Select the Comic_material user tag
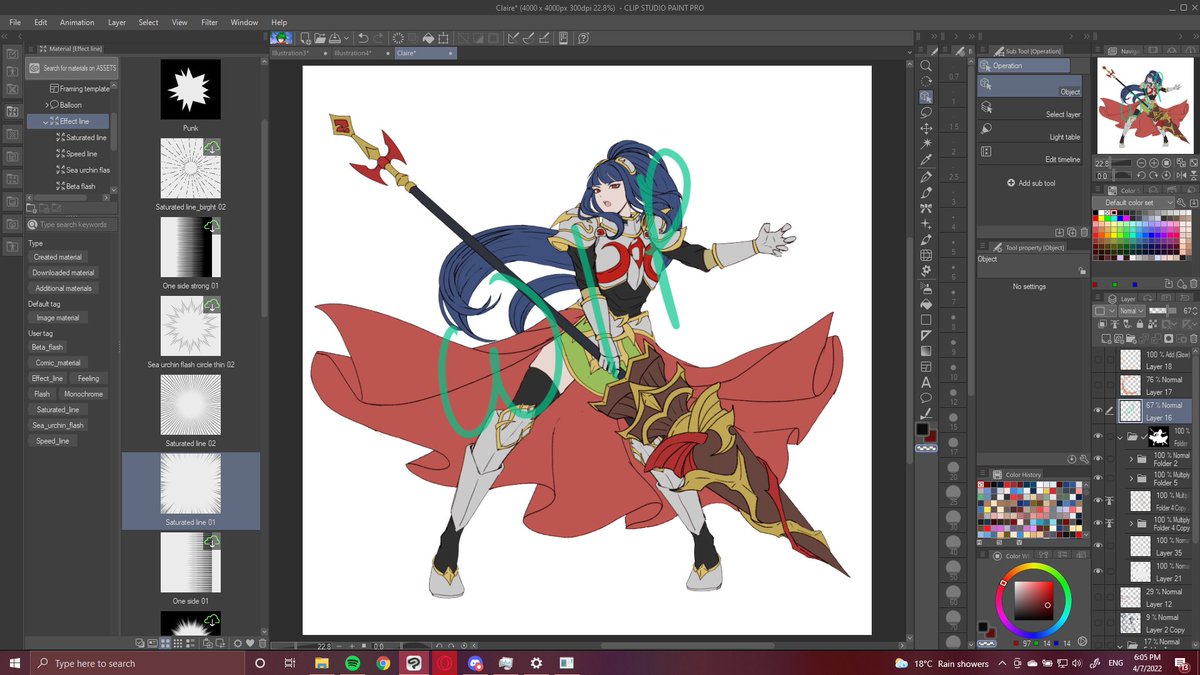Image resolution: width=1200 pixels, height=675 pixels. tap(57, 363)
